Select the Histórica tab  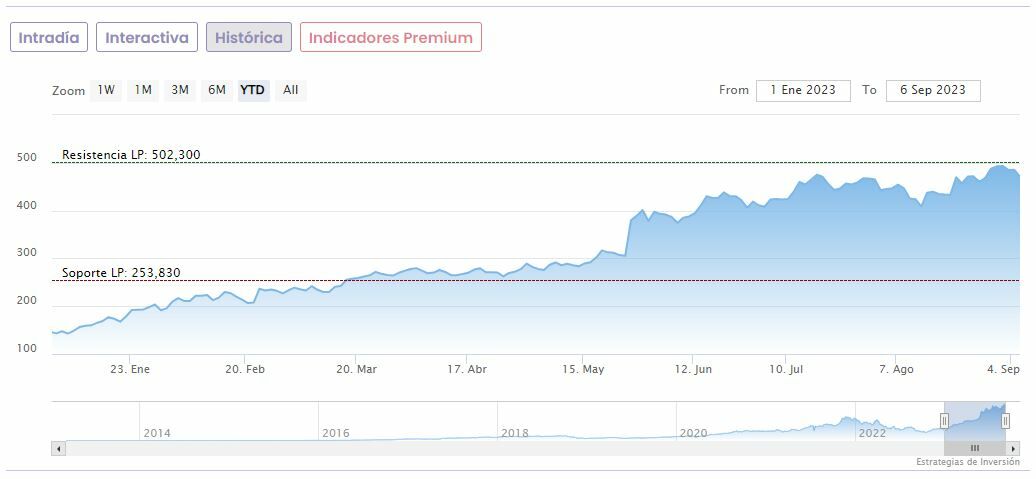coord(249,38)
